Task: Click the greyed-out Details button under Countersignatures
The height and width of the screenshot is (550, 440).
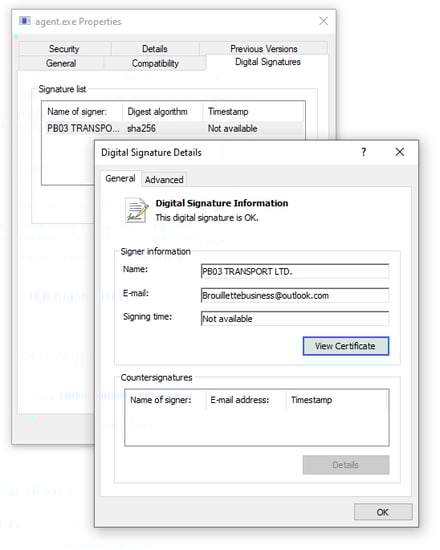Action: point(346,465)
